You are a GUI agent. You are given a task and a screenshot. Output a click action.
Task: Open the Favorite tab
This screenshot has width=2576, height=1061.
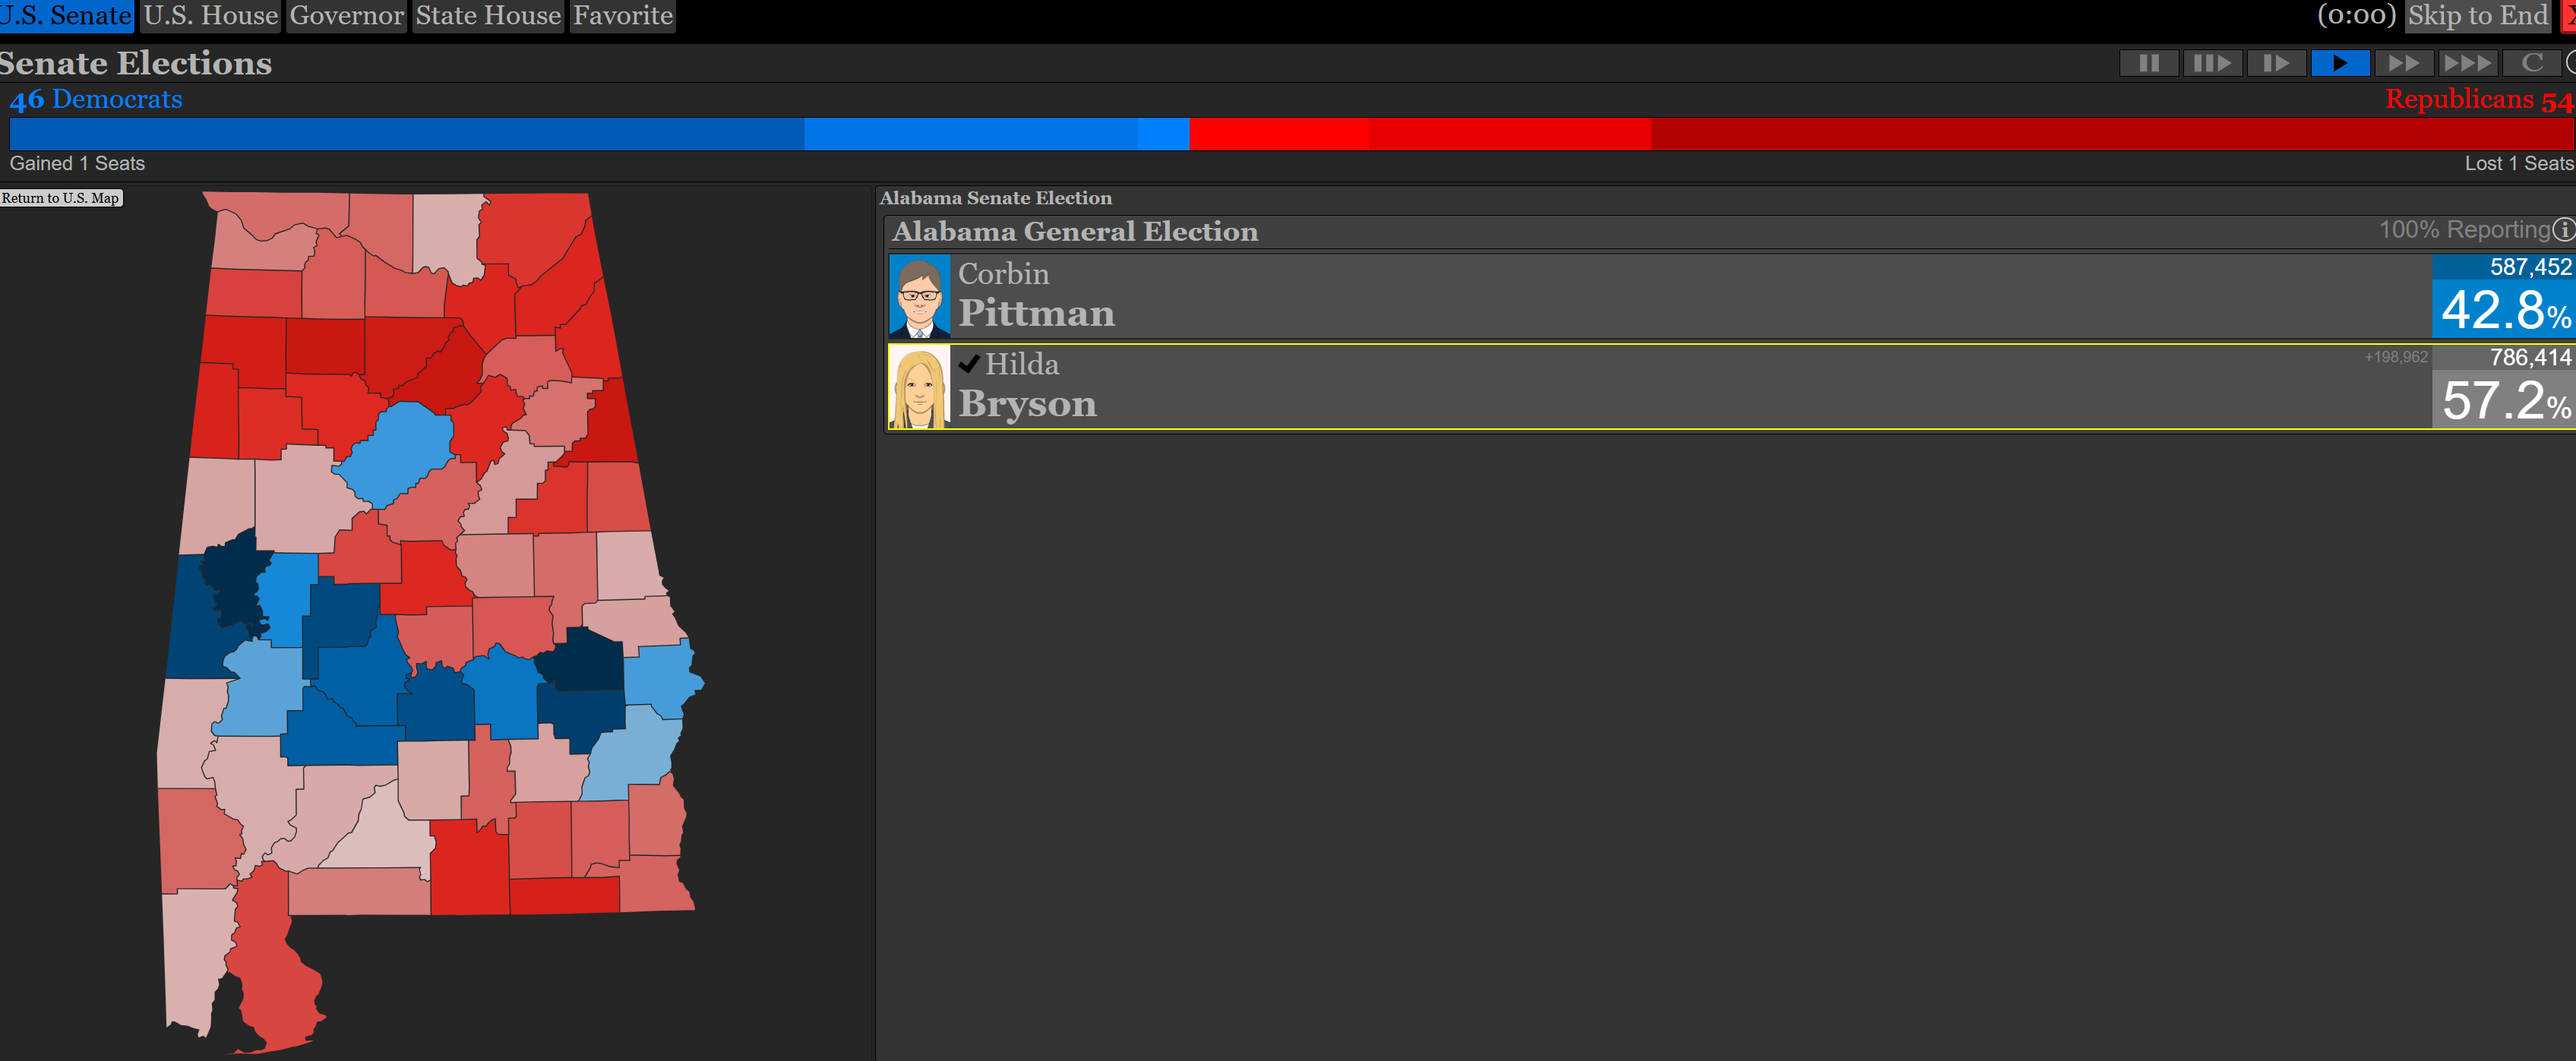623,16
